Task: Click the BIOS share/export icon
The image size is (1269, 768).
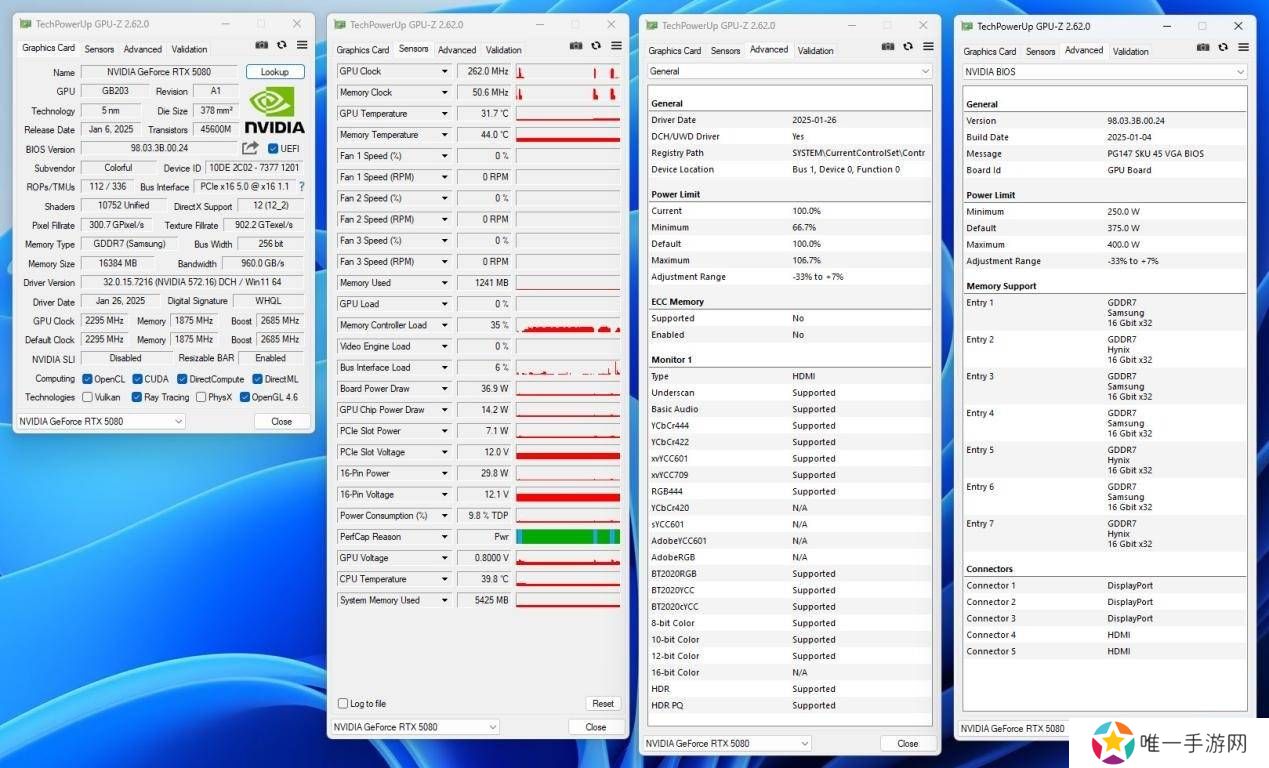Action: pos(250,148)
